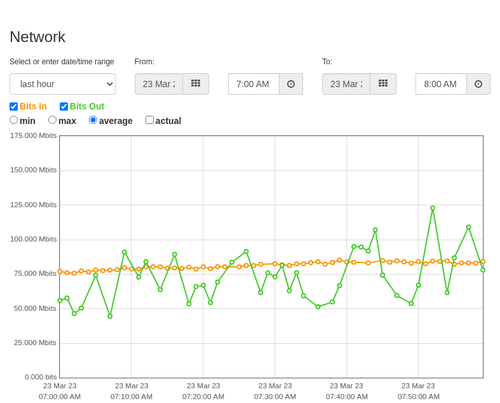The width and height of the screenshot is (500, 403).
Task: Uncheck the Bits In checkbox
Action: tap(14, 106)
